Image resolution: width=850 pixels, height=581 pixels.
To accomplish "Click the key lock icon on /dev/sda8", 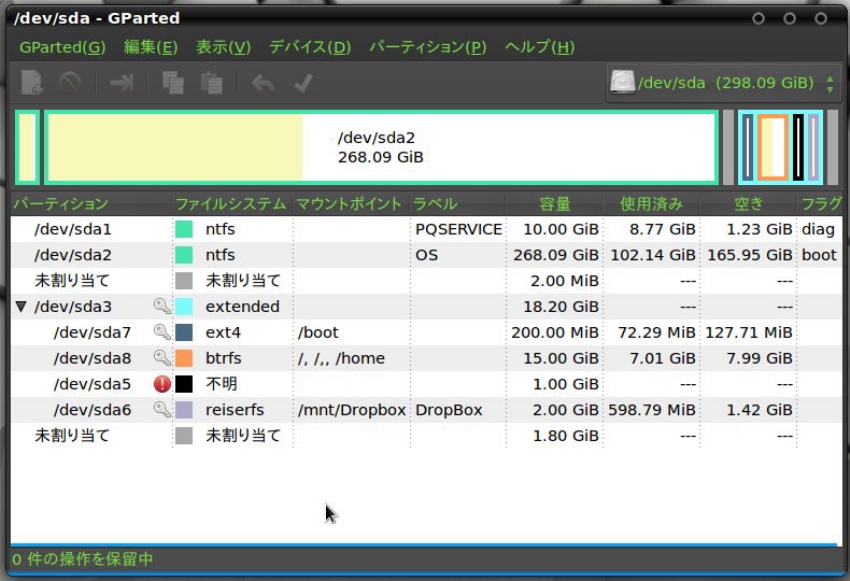I will coord(162,358).
